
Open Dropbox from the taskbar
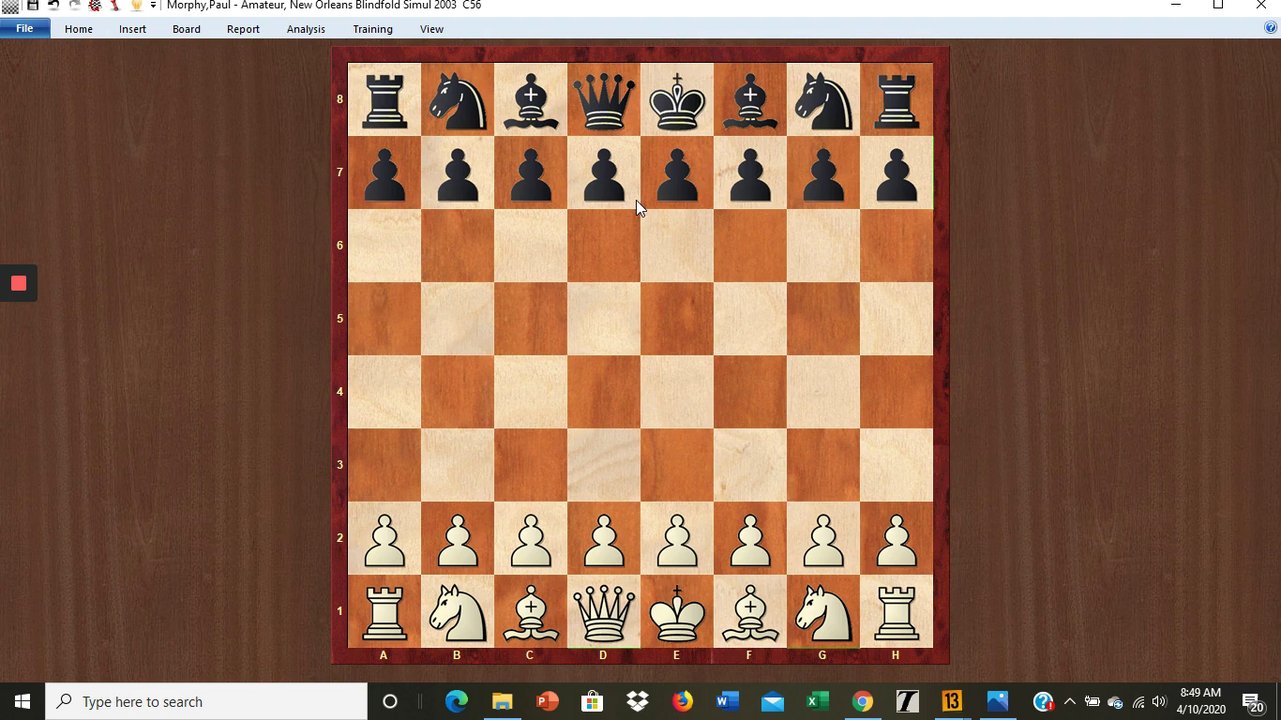(637, 701)
